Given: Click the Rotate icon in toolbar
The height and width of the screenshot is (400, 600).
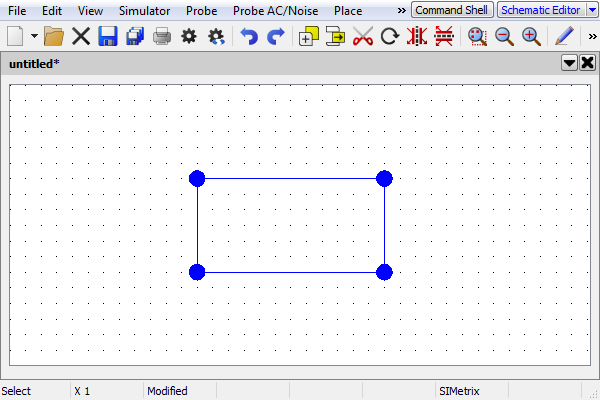Looking at the screenshot, I should (390, 37).
